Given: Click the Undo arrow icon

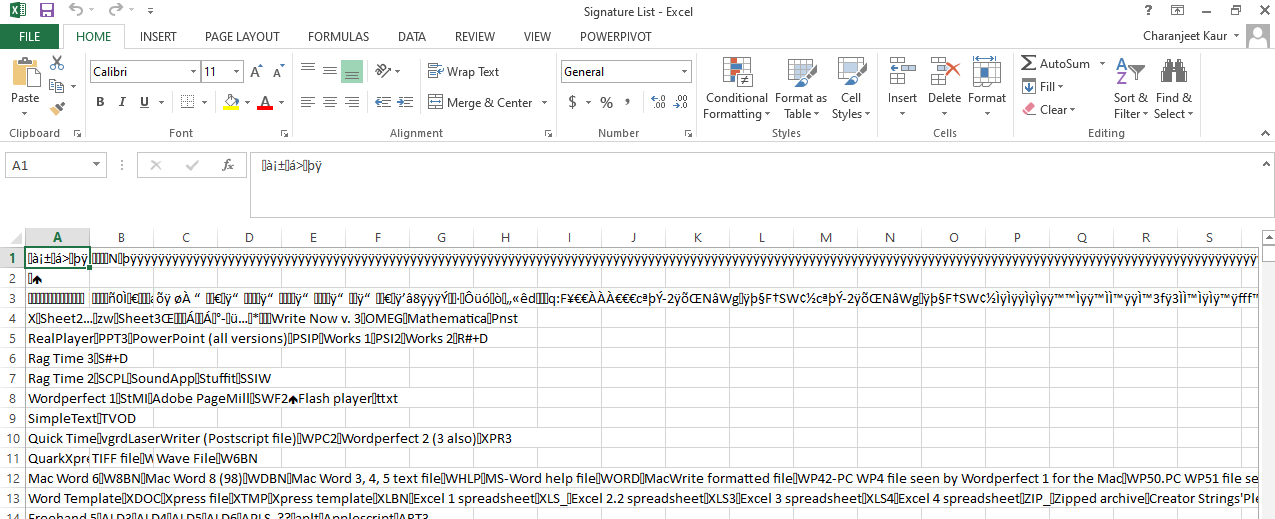Looking at the screenshot, I should [78, 11].
